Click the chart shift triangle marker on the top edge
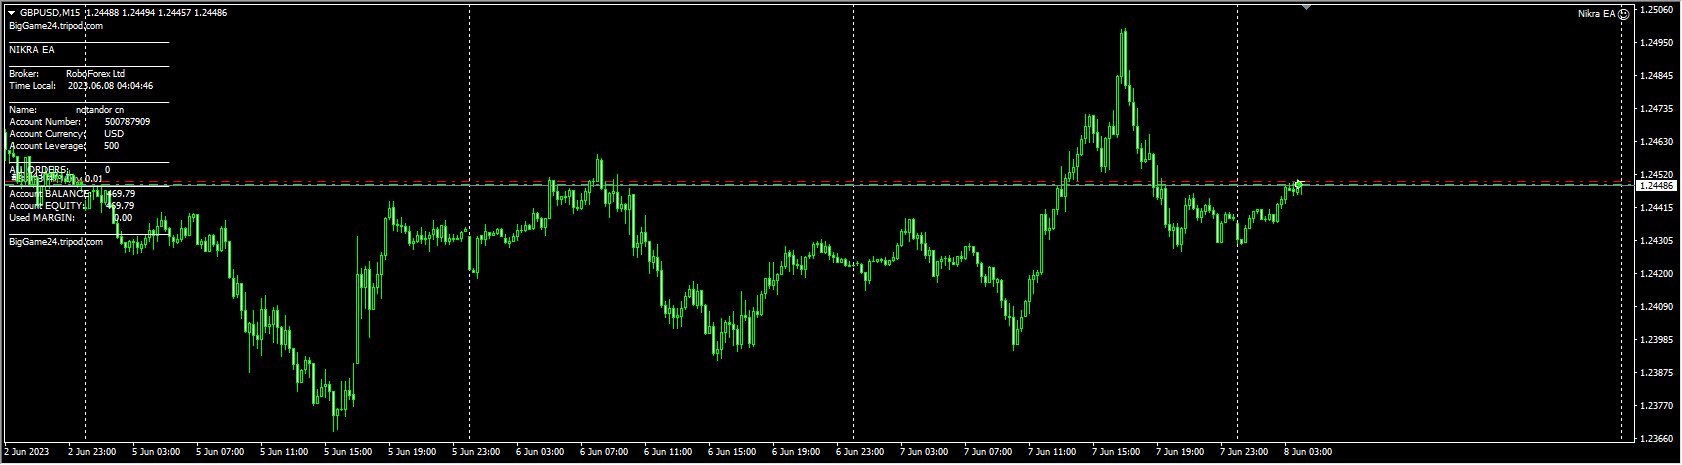1682x465 pixels. pyautogui.click(x=1307, y=7)
